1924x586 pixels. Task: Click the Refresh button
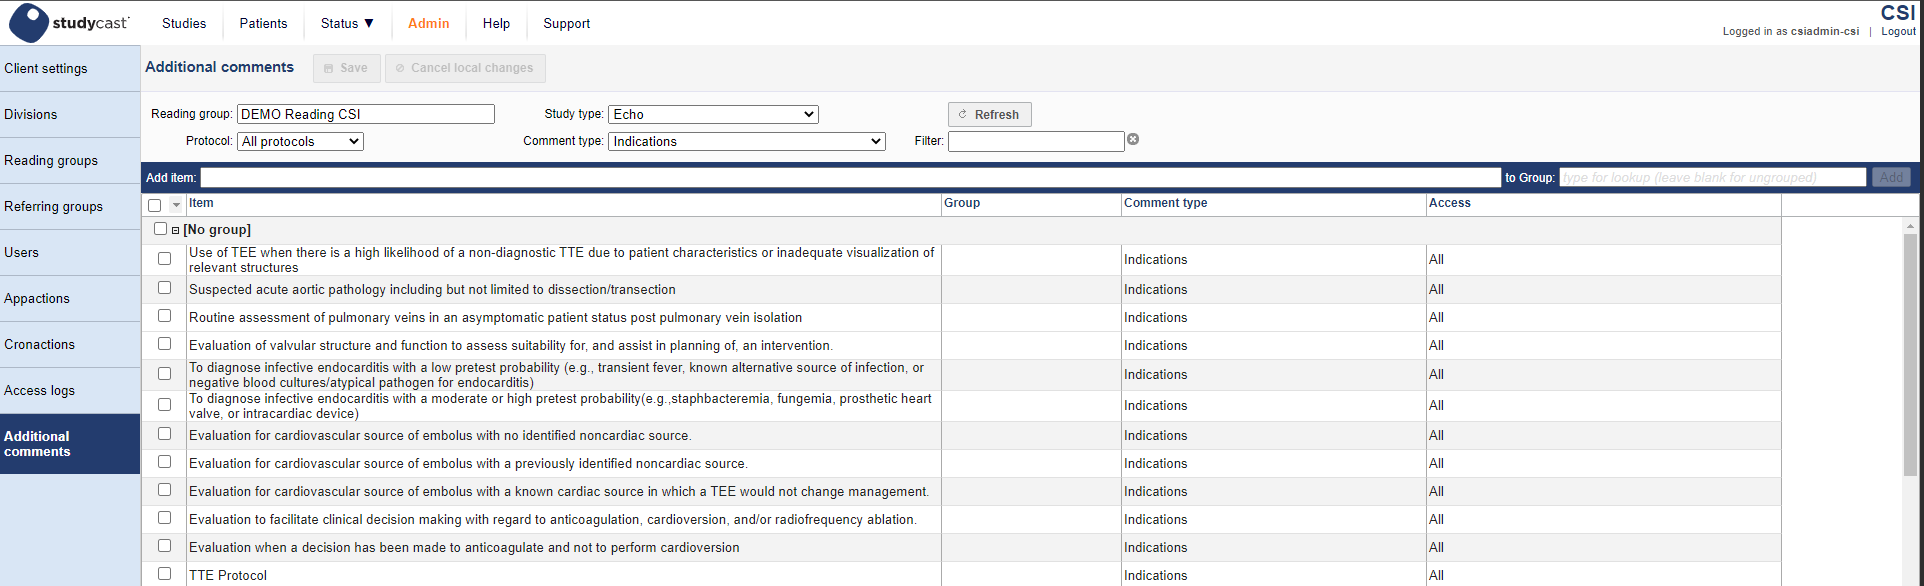pos(989,114)
